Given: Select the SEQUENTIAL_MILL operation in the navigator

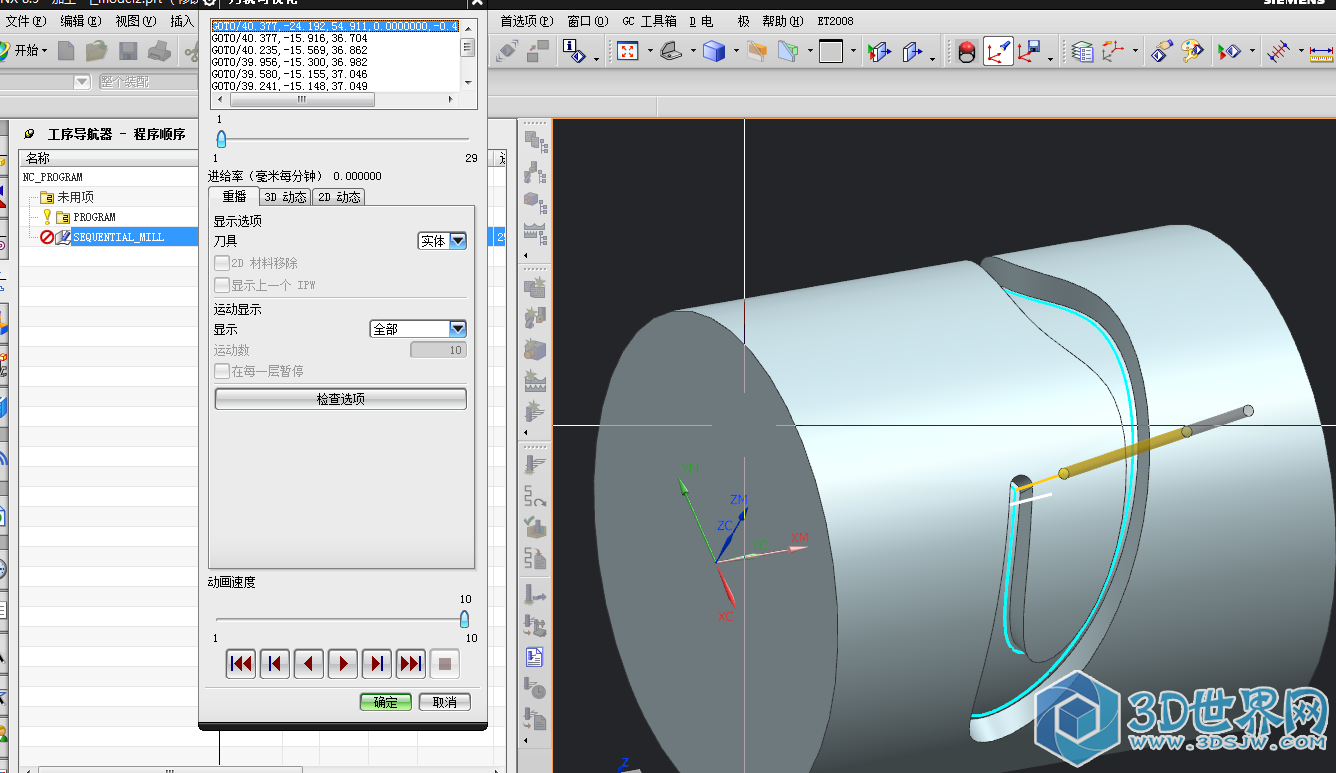Looking at the screenshot, I should pyautogui.click(x=118, y=237).
